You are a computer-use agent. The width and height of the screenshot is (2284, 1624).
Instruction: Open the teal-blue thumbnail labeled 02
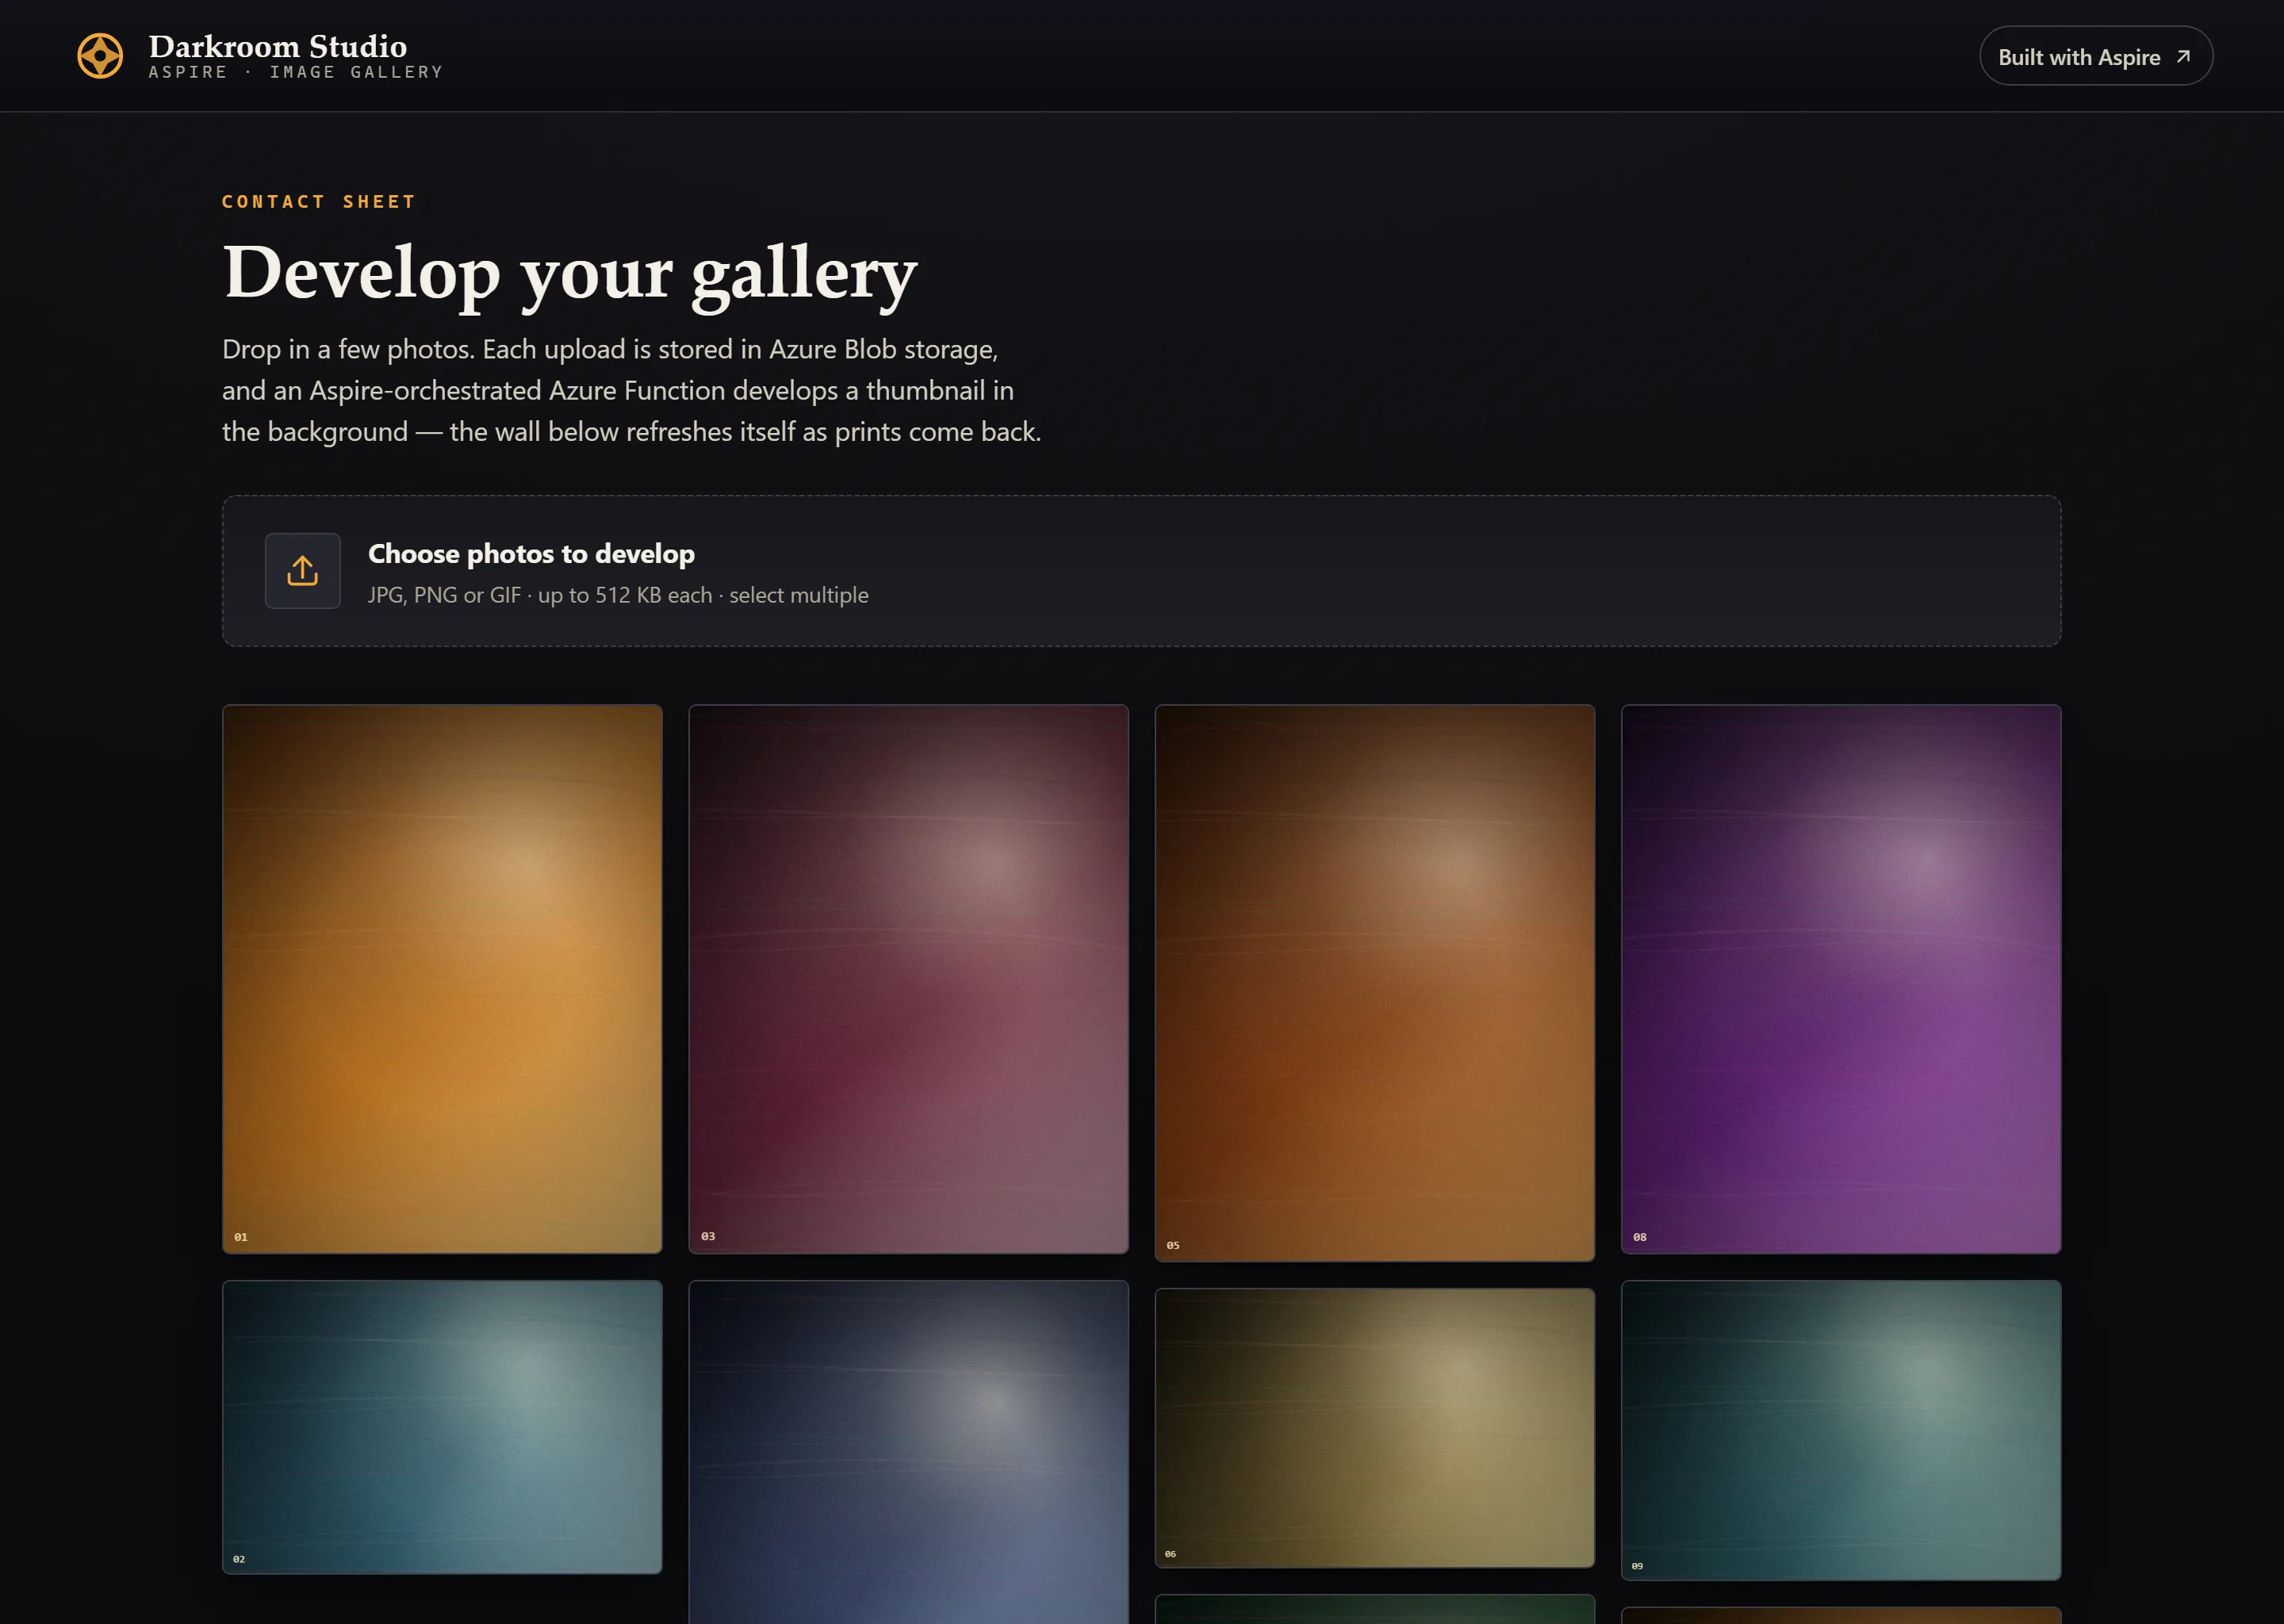click(x=442, y=1427)
